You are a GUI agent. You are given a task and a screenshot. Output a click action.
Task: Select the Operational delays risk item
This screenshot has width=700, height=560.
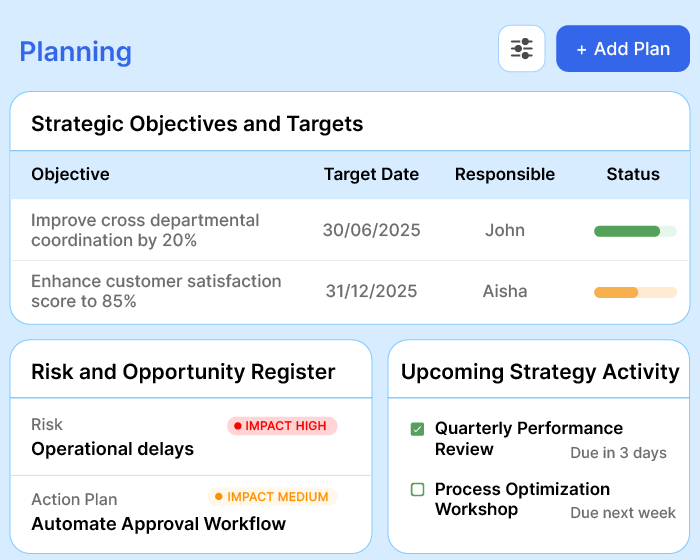112,449
